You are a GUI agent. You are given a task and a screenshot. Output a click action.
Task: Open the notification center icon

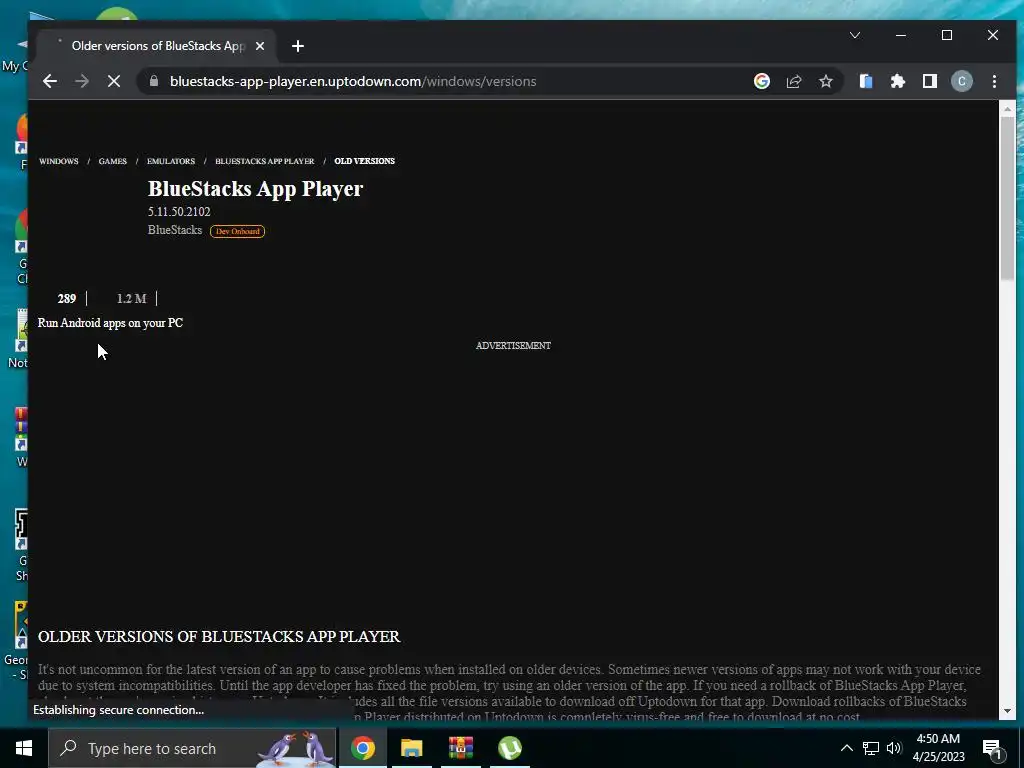[x=991, y=748]
